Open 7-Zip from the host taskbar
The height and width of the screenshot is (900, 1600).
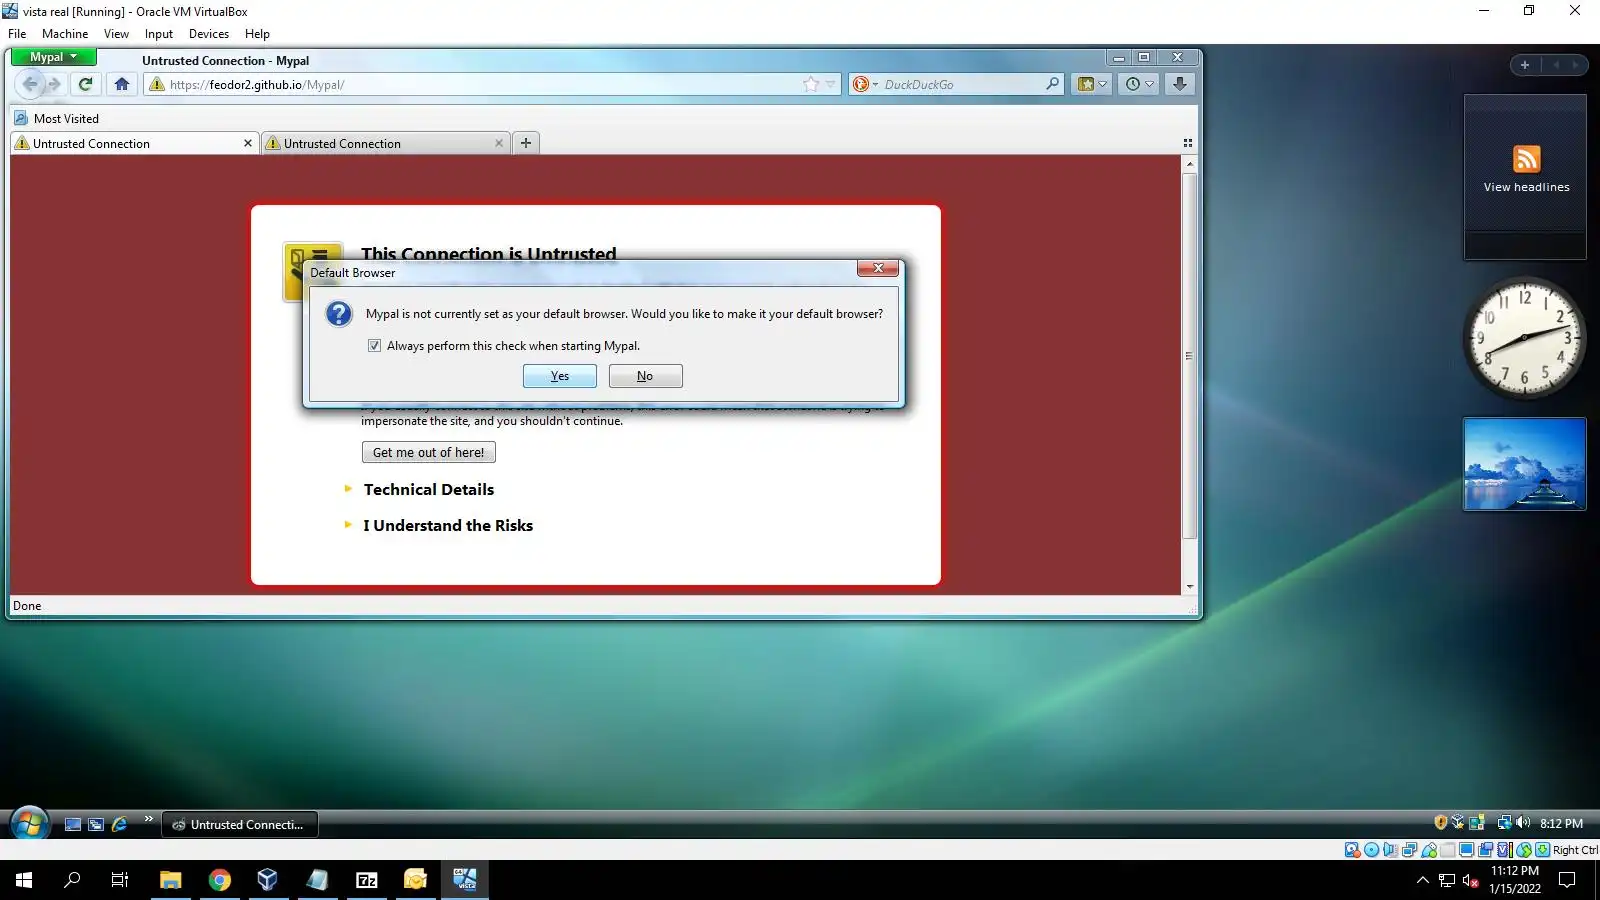pos(367,880)
